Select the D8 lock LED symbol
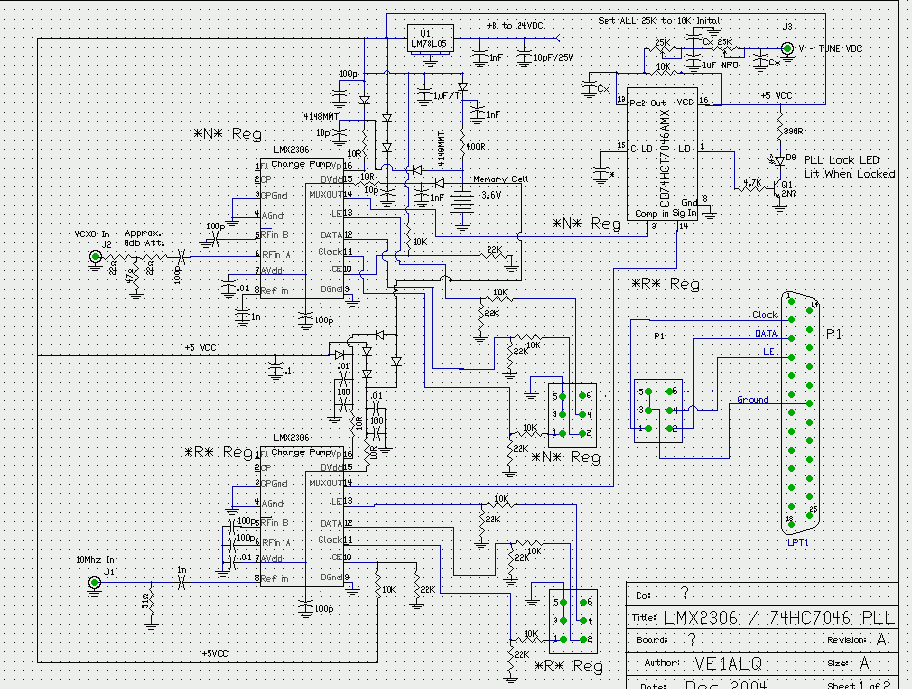Image resolution: width=912 pixels, height=689 pixels. pyautogui.click(x=779, y=161)
